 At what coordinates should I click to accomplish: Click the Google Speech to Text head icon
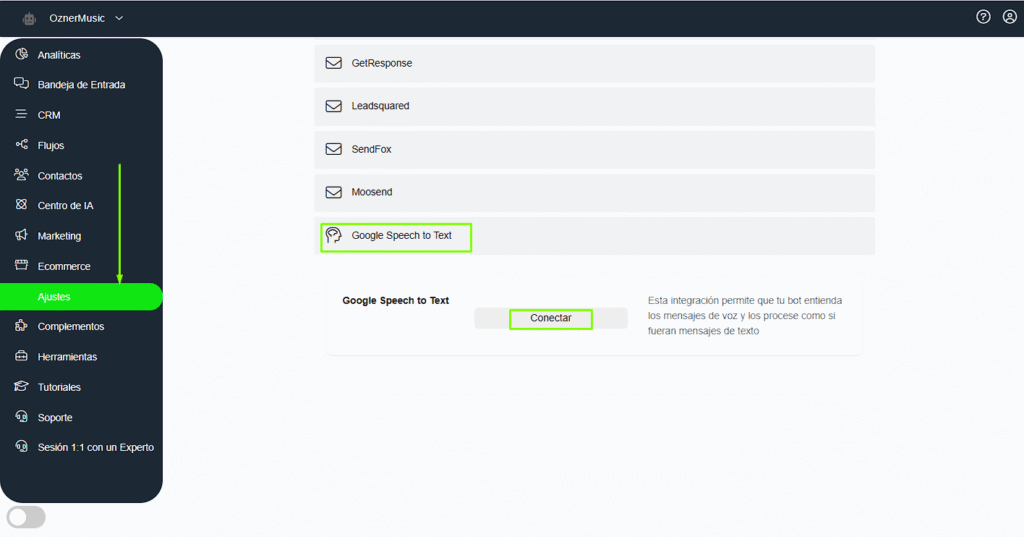pos(334,235)
